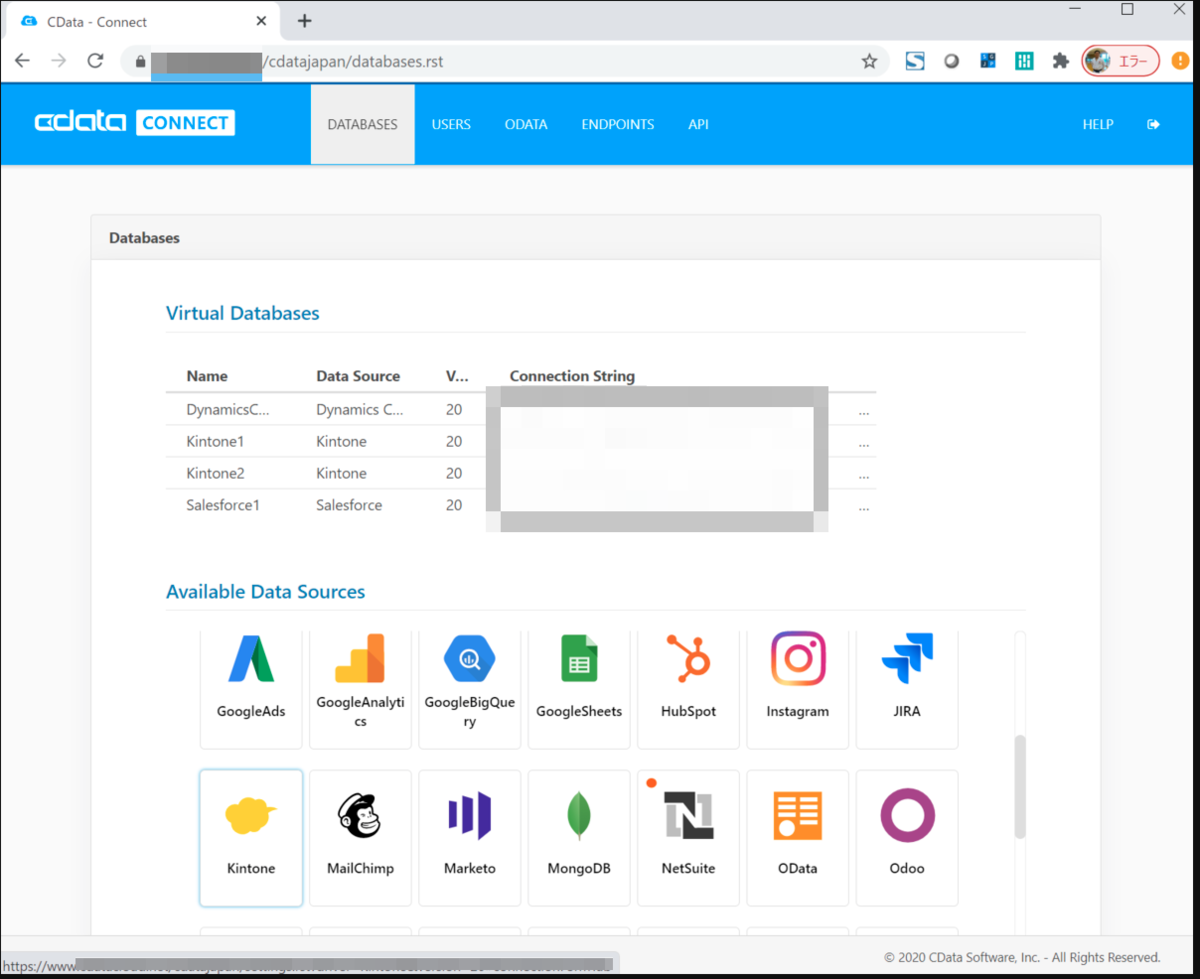Open the API tab
The width and height of the screenshot is (1200, 979).
point(698,125)
